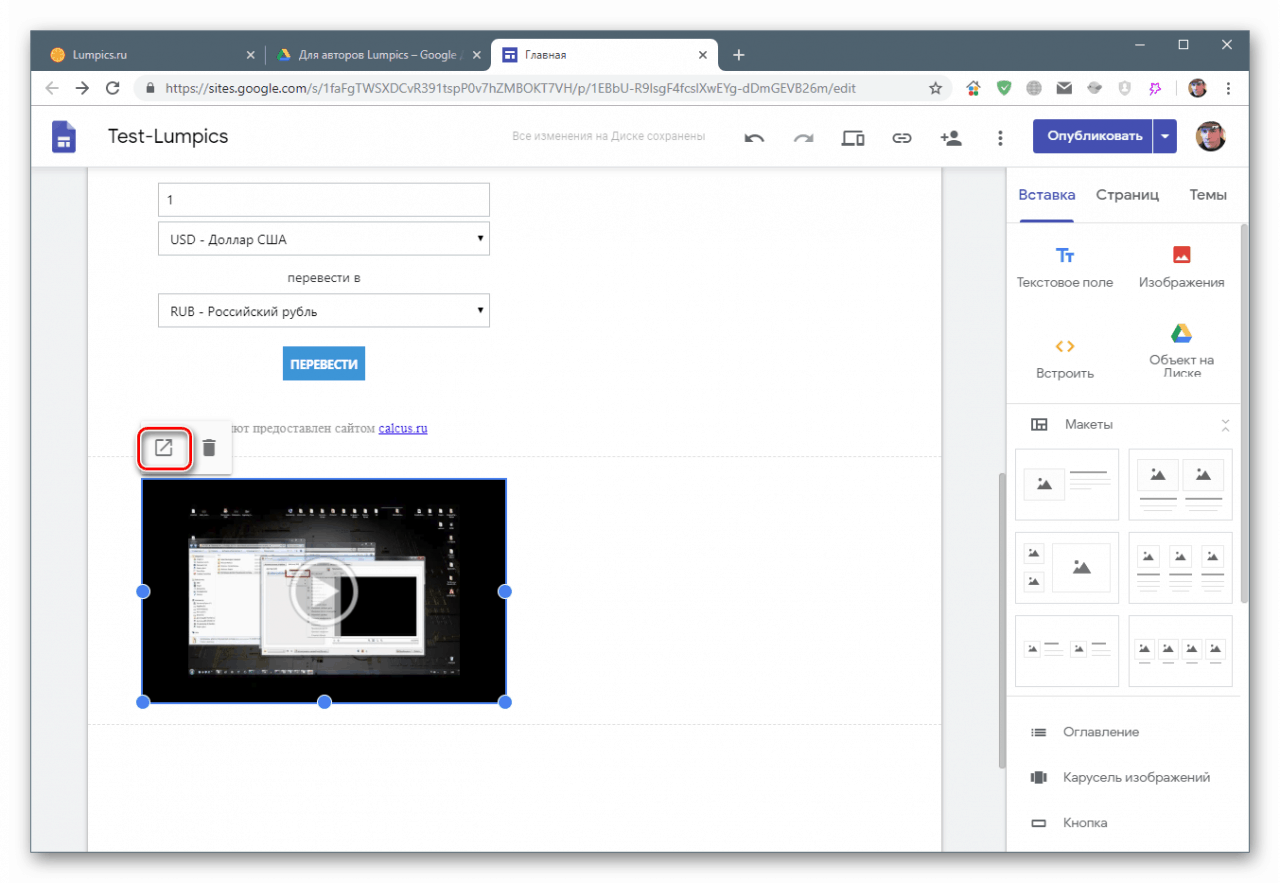Click the Опубликовать publish button
This screenshot has height=883, width=1280.
point(1094,136)
